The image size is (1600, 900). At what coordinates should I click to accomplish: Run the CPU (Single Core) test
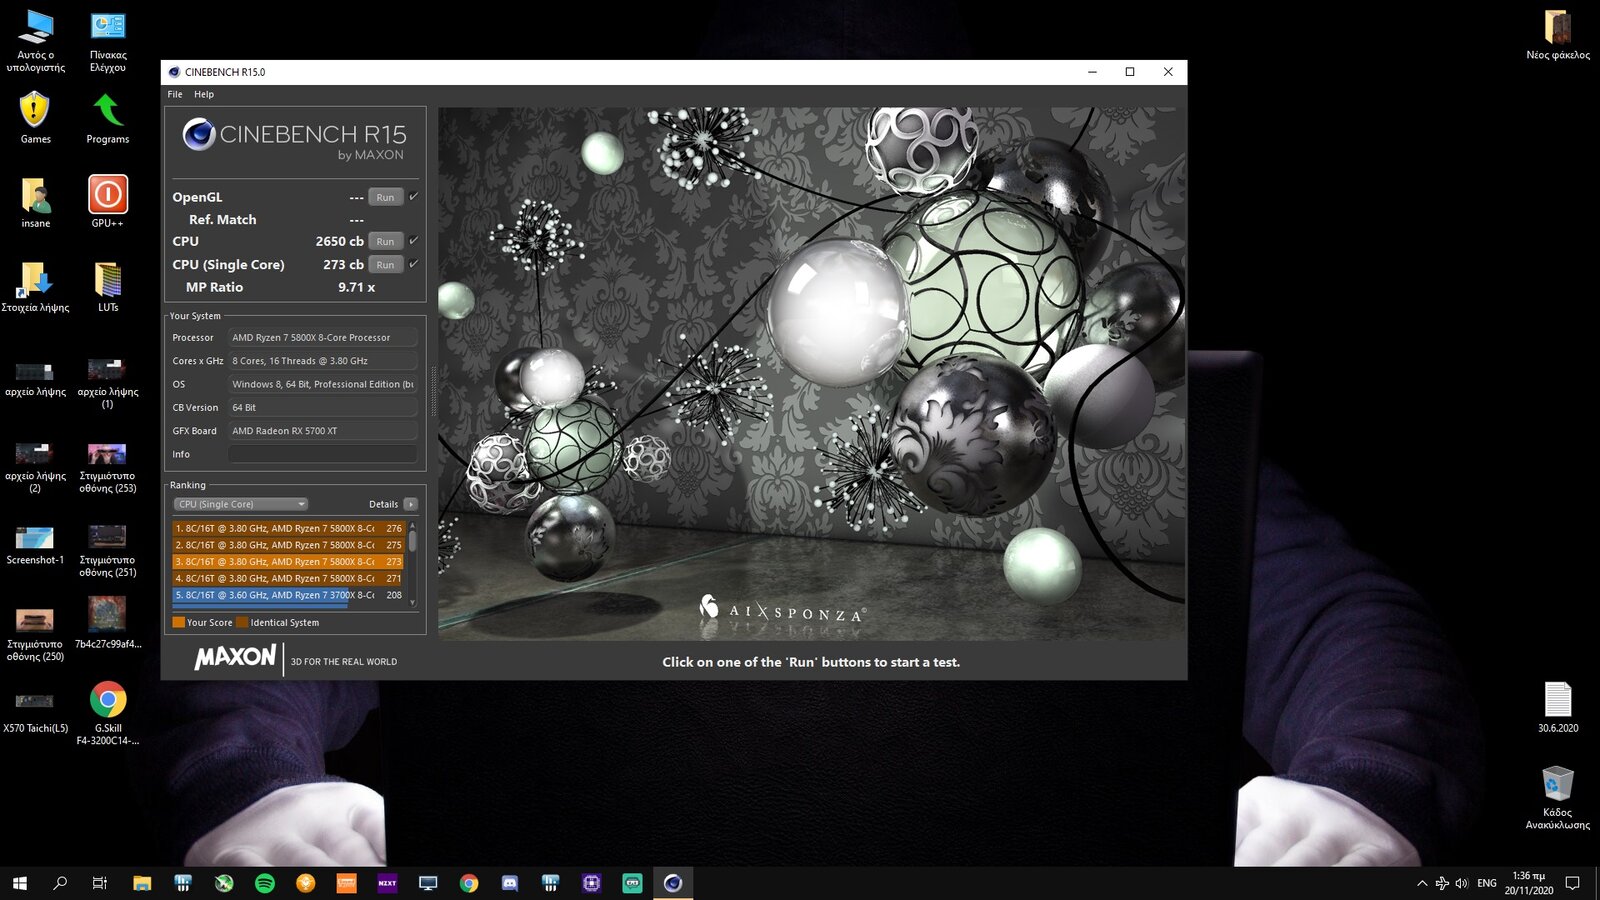pyautogui.click(x=385, y=264)
